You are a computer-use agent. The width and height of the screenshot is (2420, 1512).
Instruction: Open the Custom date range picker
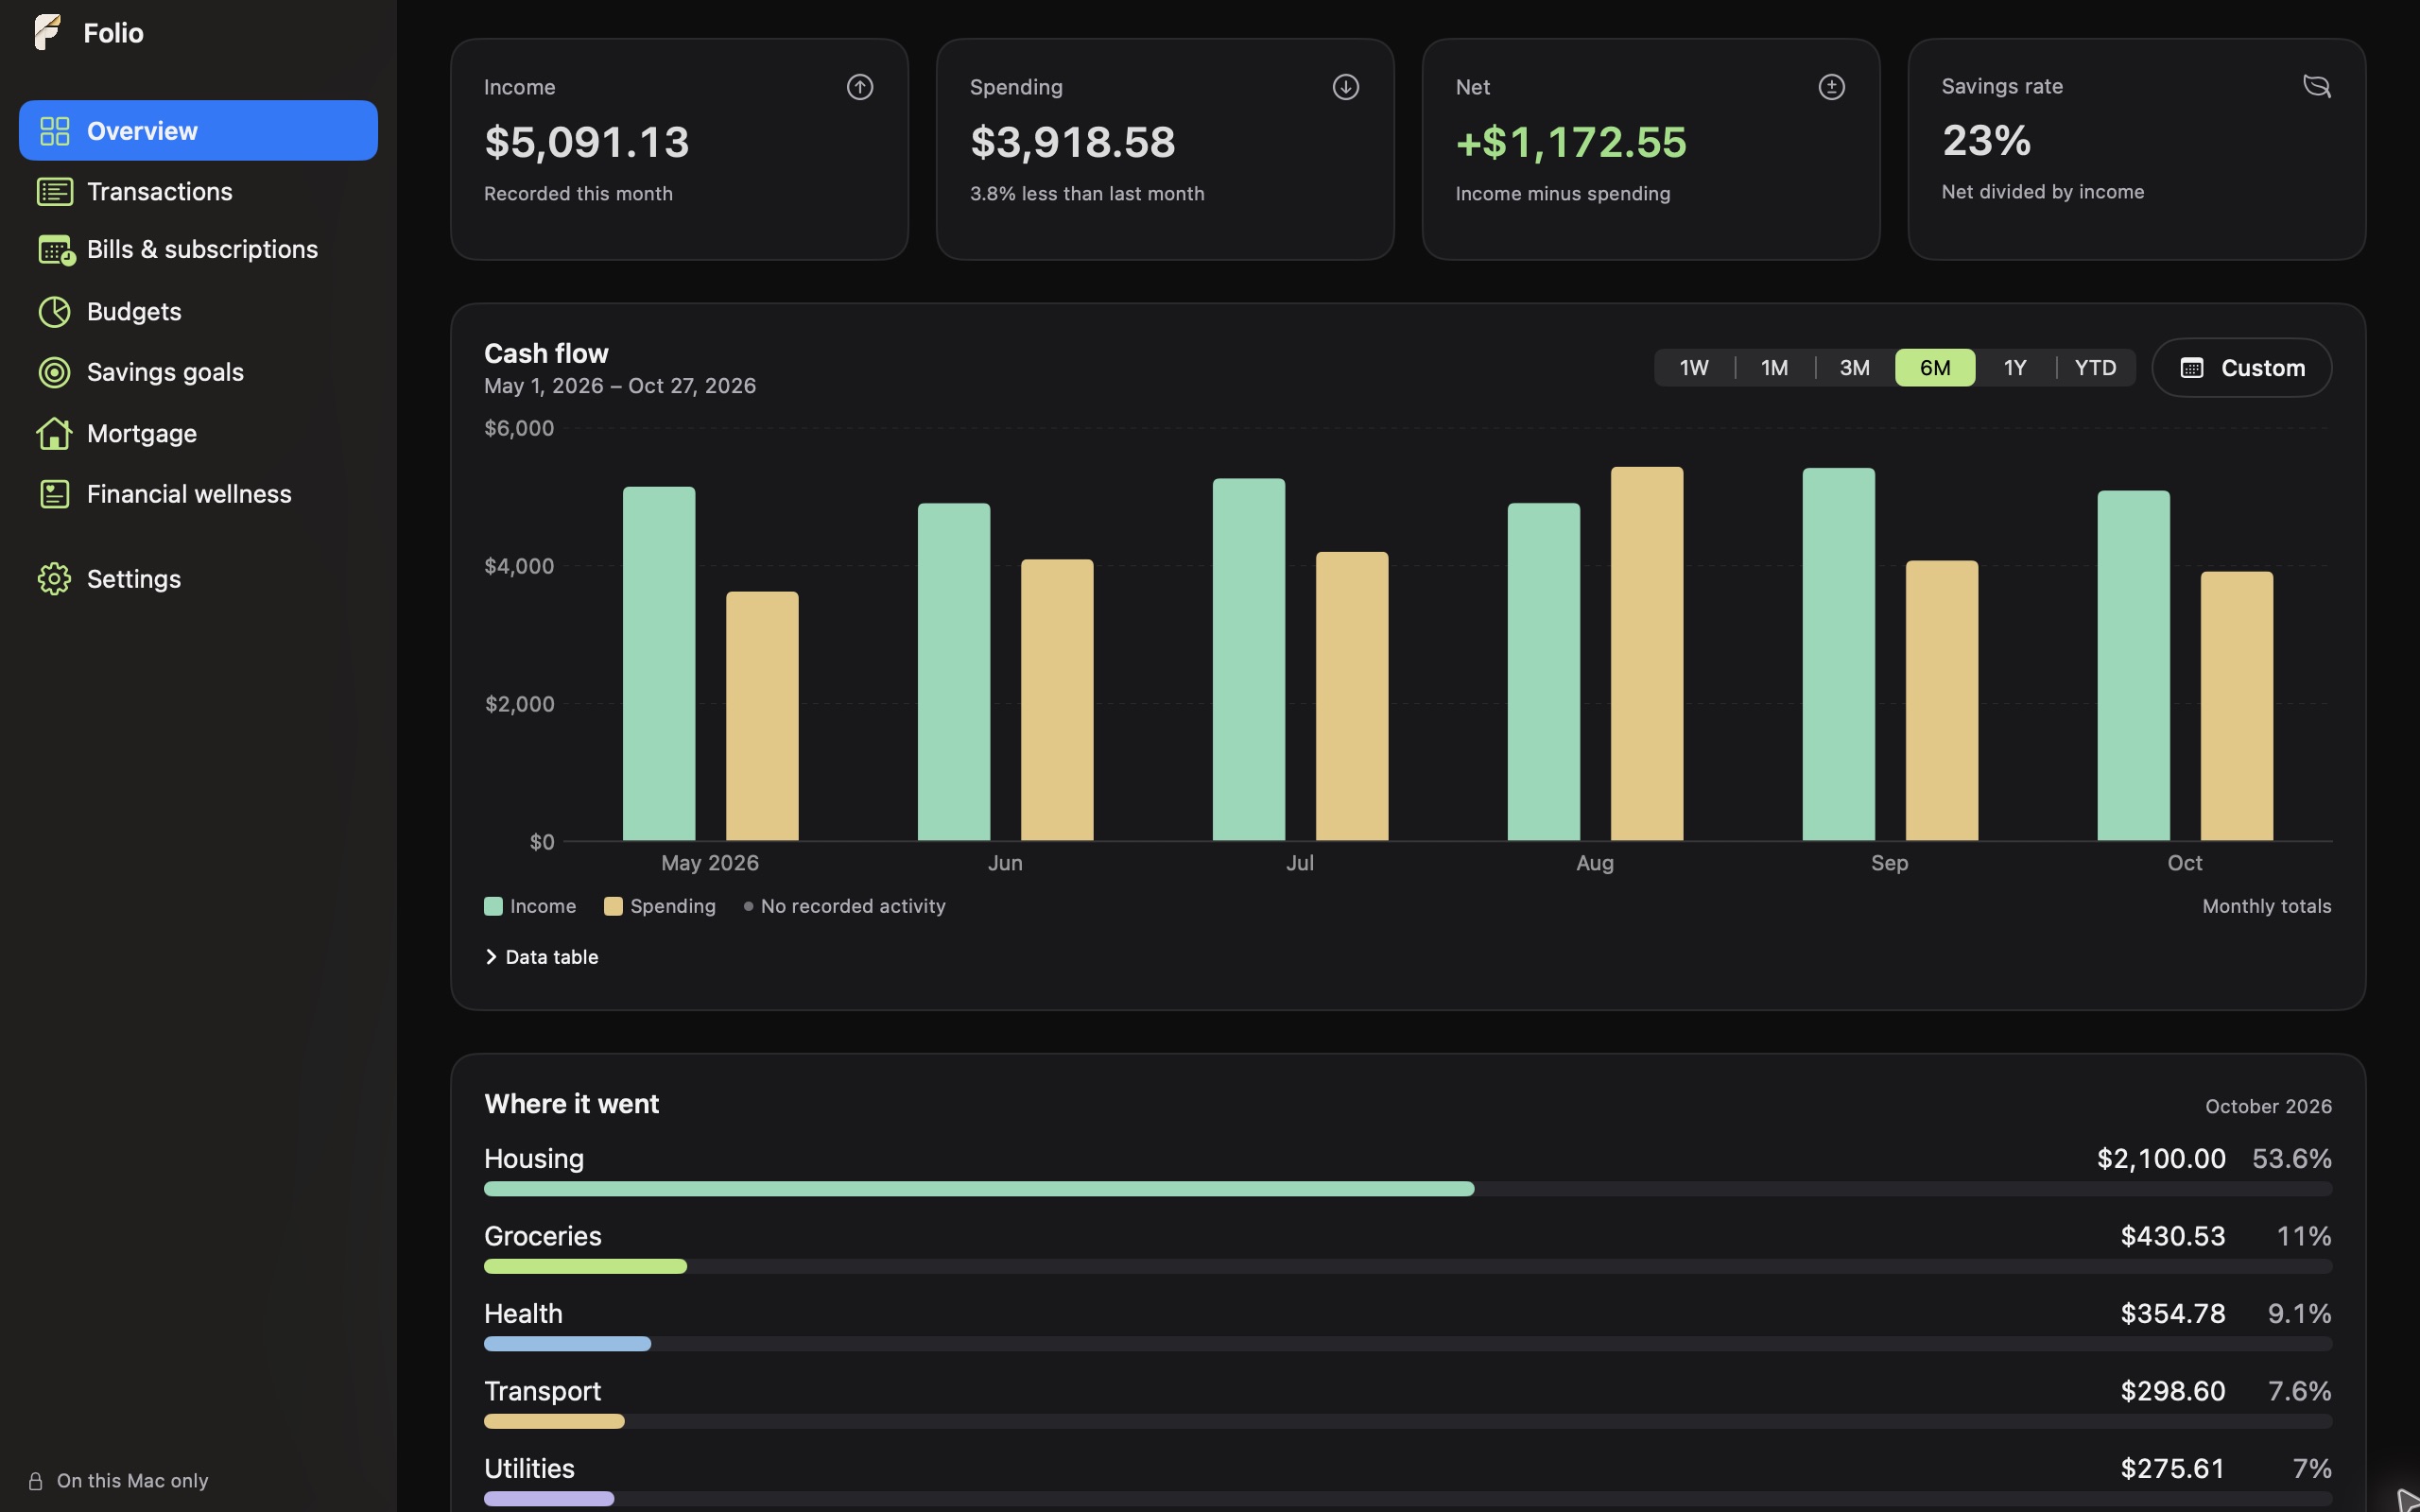point(2241,368)
